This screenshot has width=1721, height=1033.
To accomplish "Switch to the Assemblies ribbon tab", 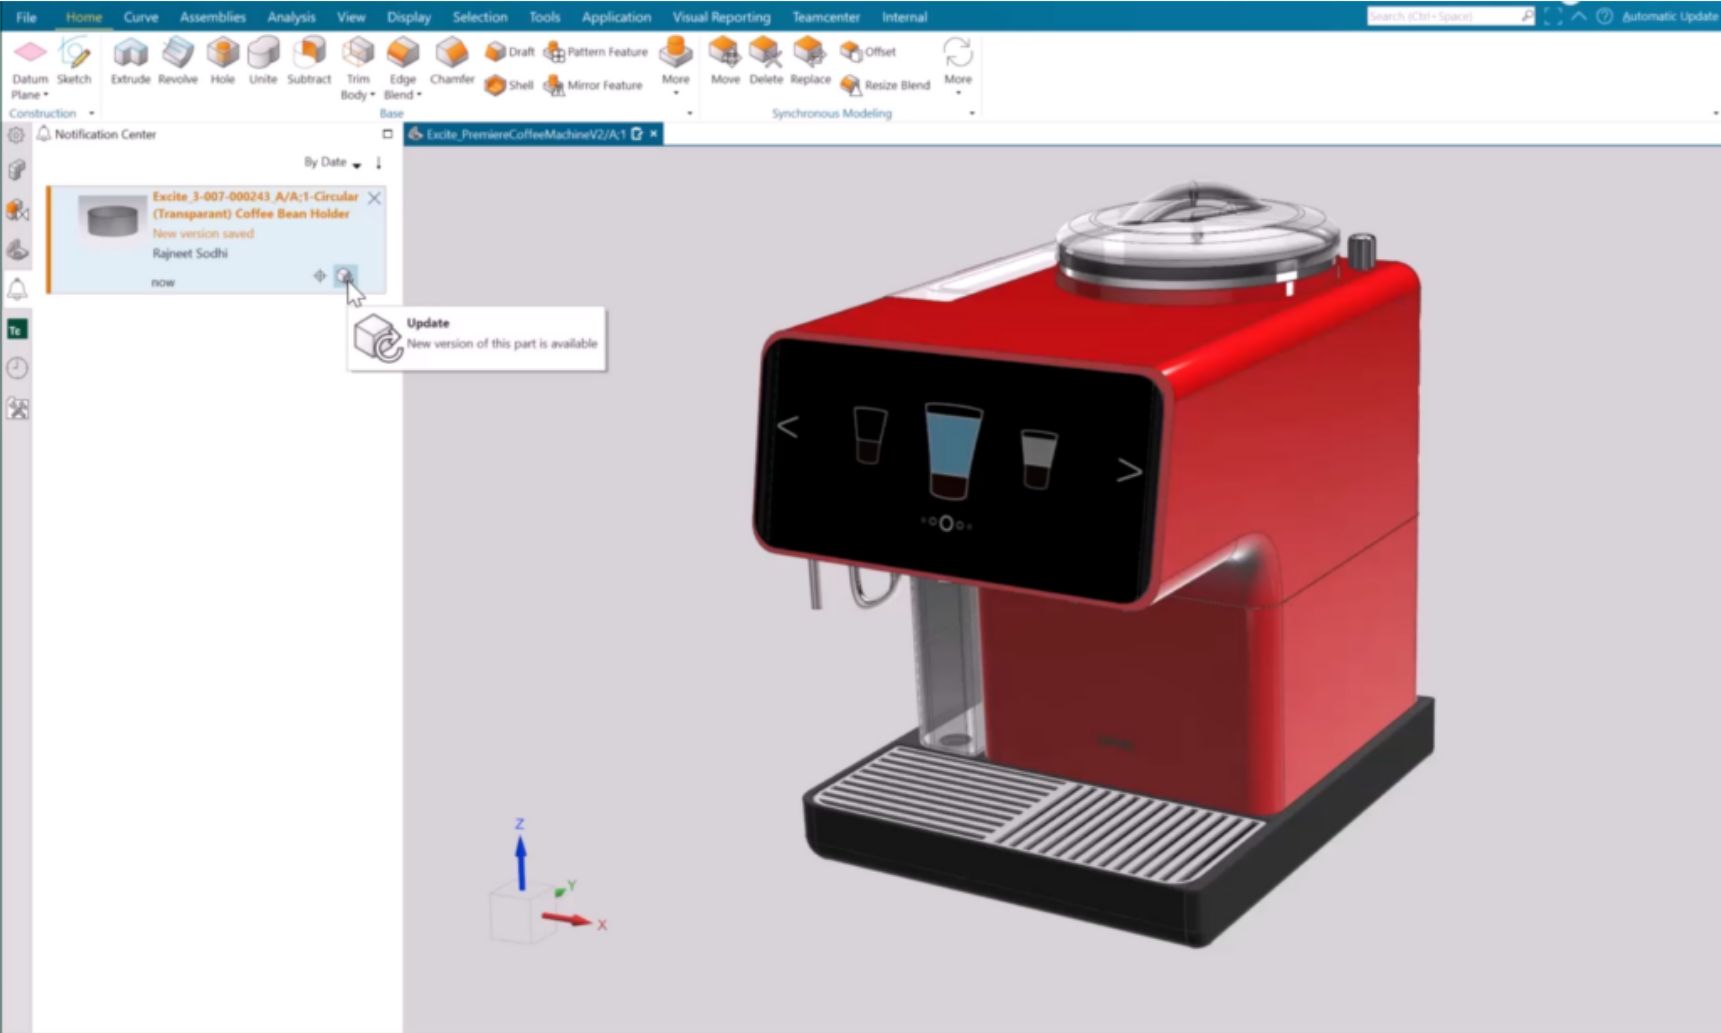I will (212, 16).
